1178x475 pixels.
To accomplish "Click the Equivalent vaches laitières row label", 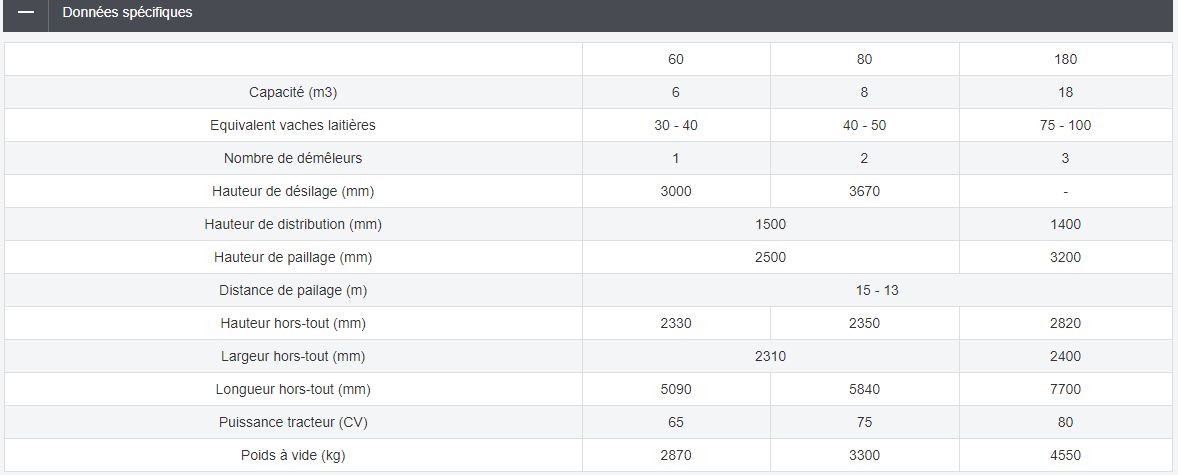I will pos(293,125).
